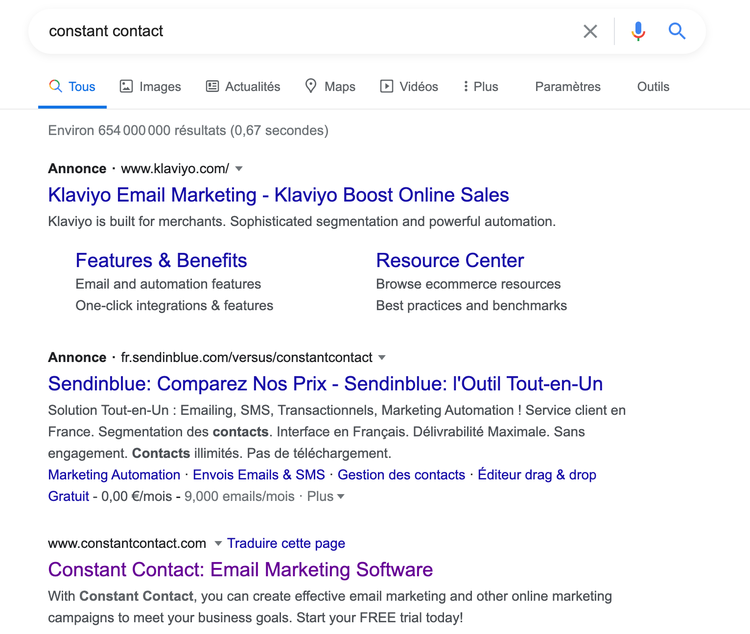Follow the Envois Emails & SMS sitelink
The height and width of the screenshot is (634, 750).
259,475
